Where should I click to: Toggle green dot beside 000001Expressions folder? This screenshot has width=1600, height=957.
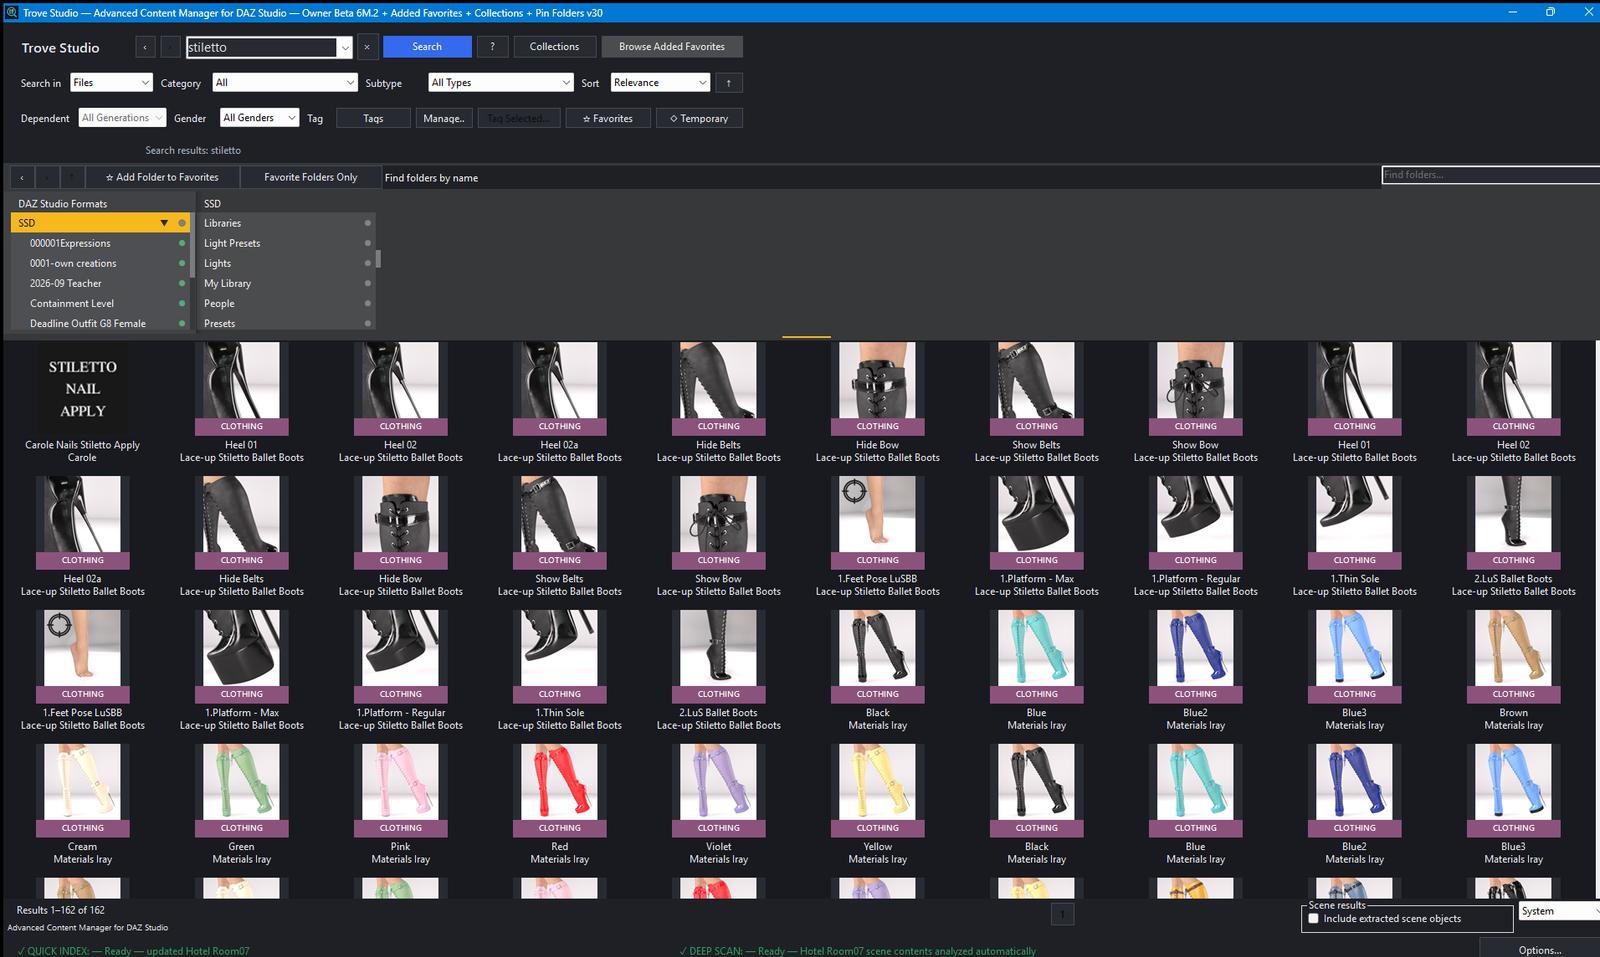point(182,243)
